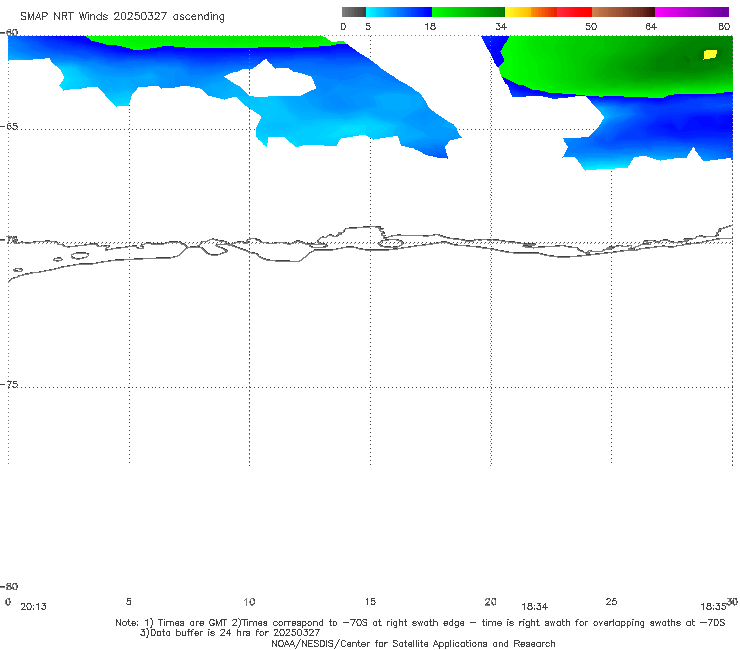Select the green segment of the color bar
The width and height of the screenshot is (740, 650).
coord(468,12)
